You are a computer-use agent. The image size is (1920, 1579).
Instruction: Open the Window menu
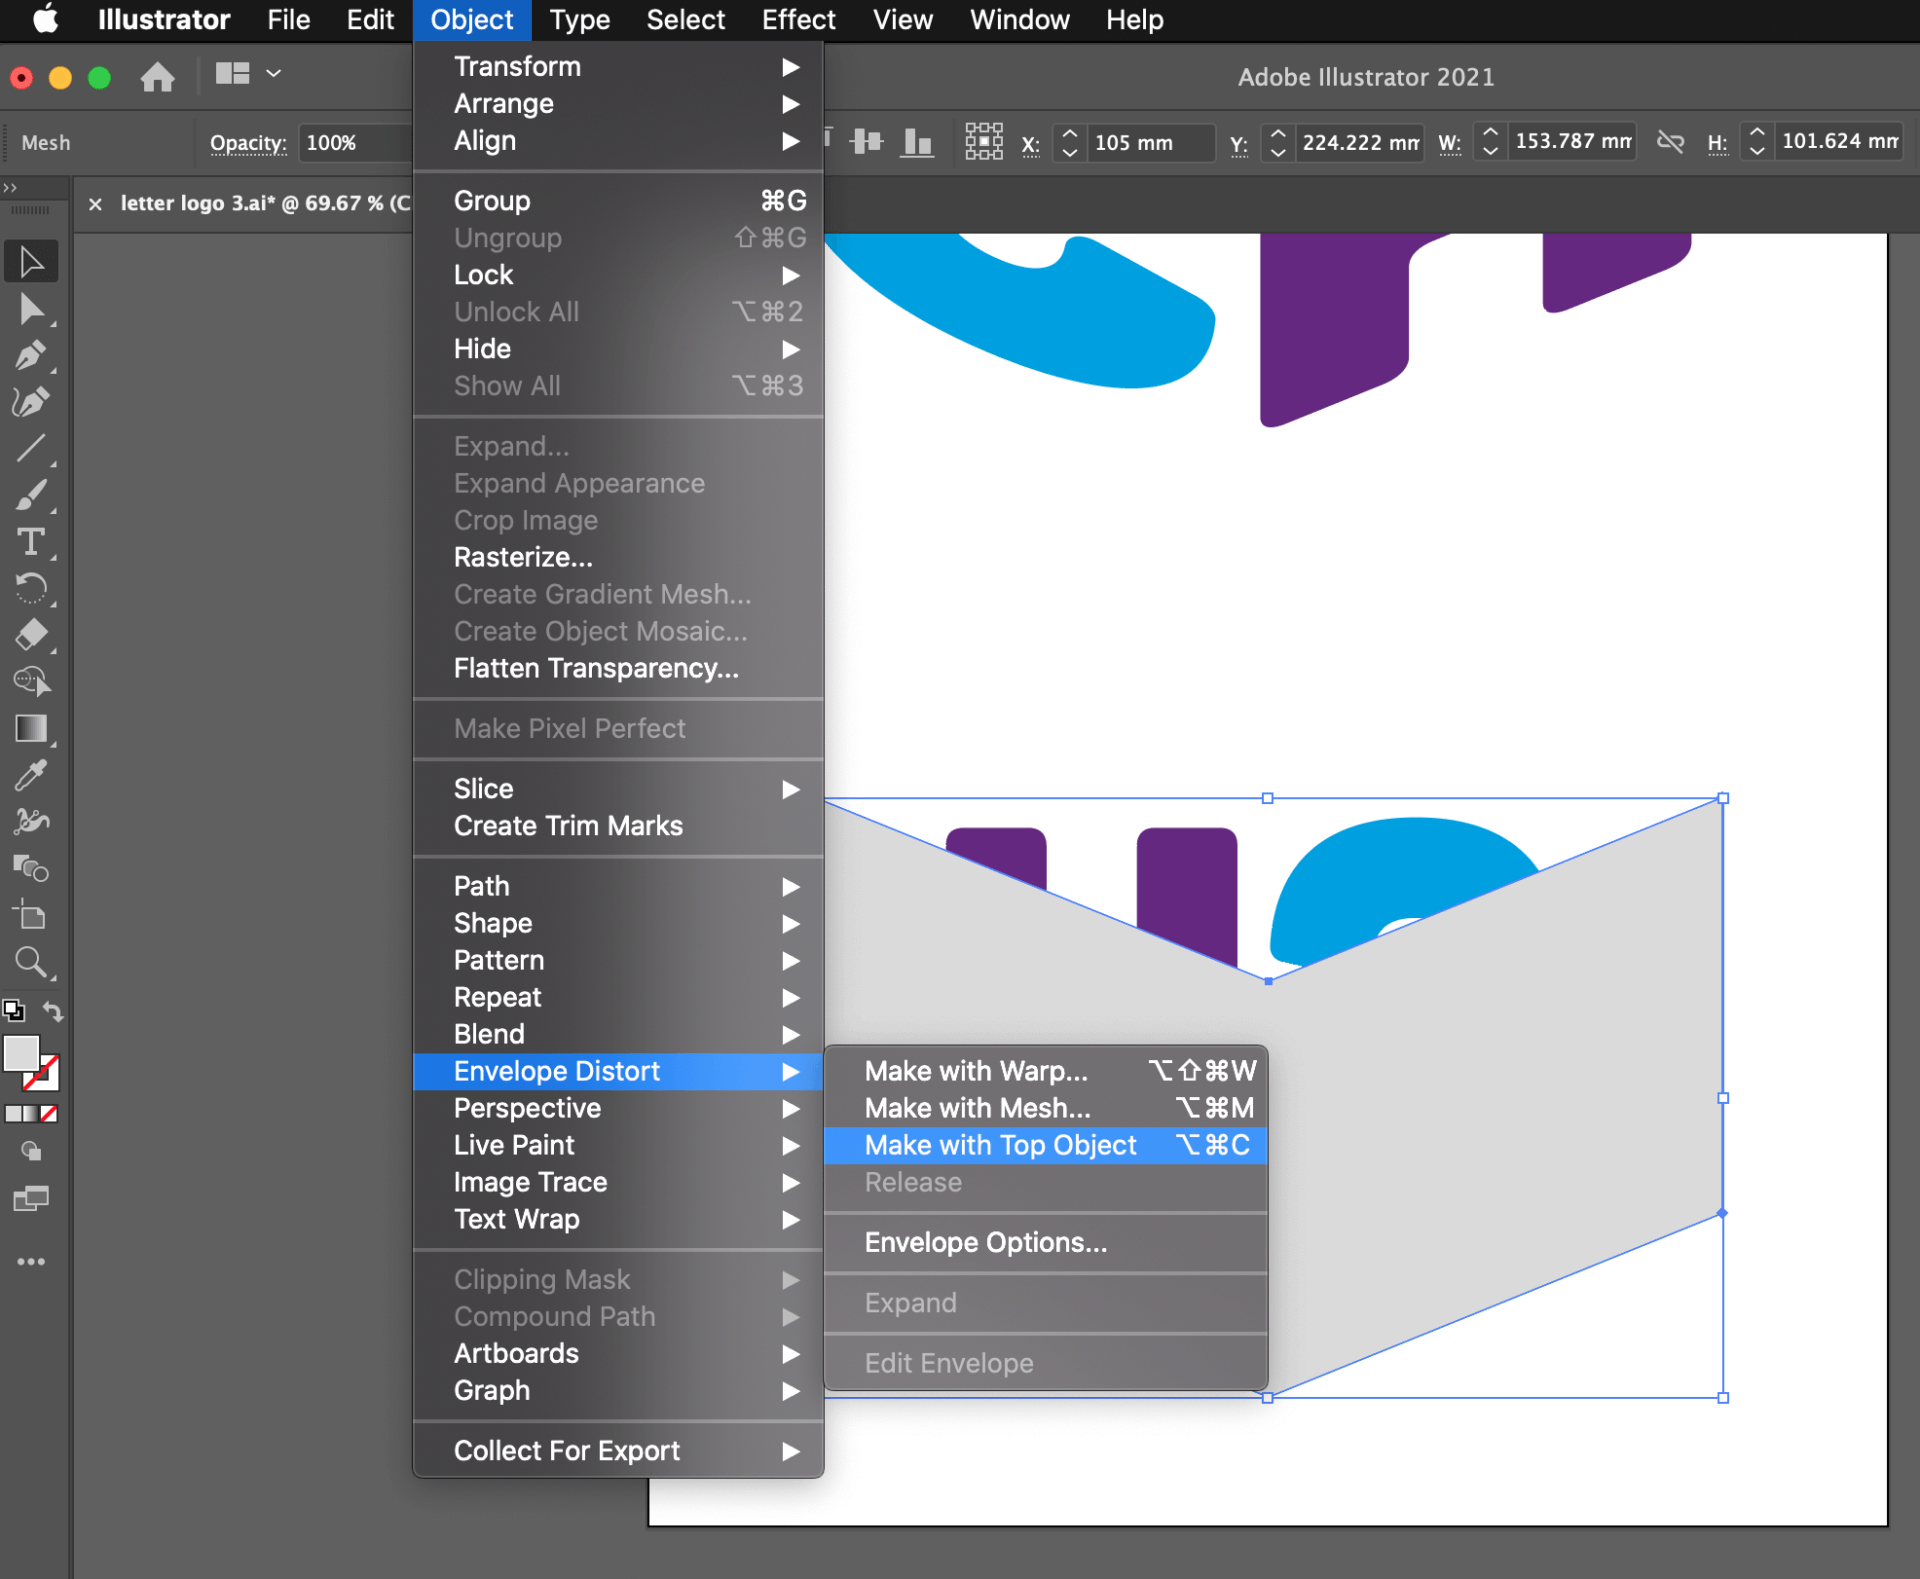tap(1019, 20)
